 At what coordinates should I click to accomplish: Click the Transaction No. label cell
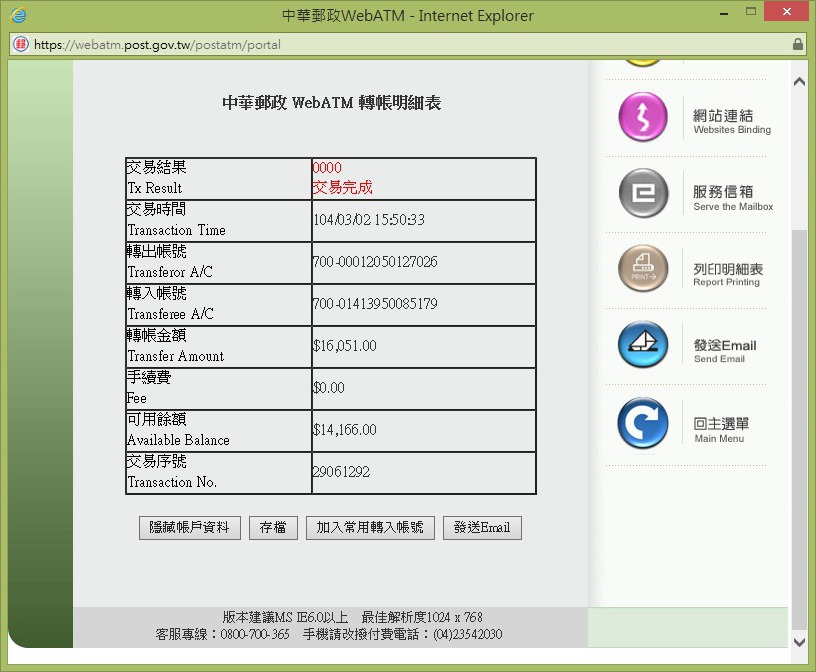pyautogui.click(x=219, y=473)
